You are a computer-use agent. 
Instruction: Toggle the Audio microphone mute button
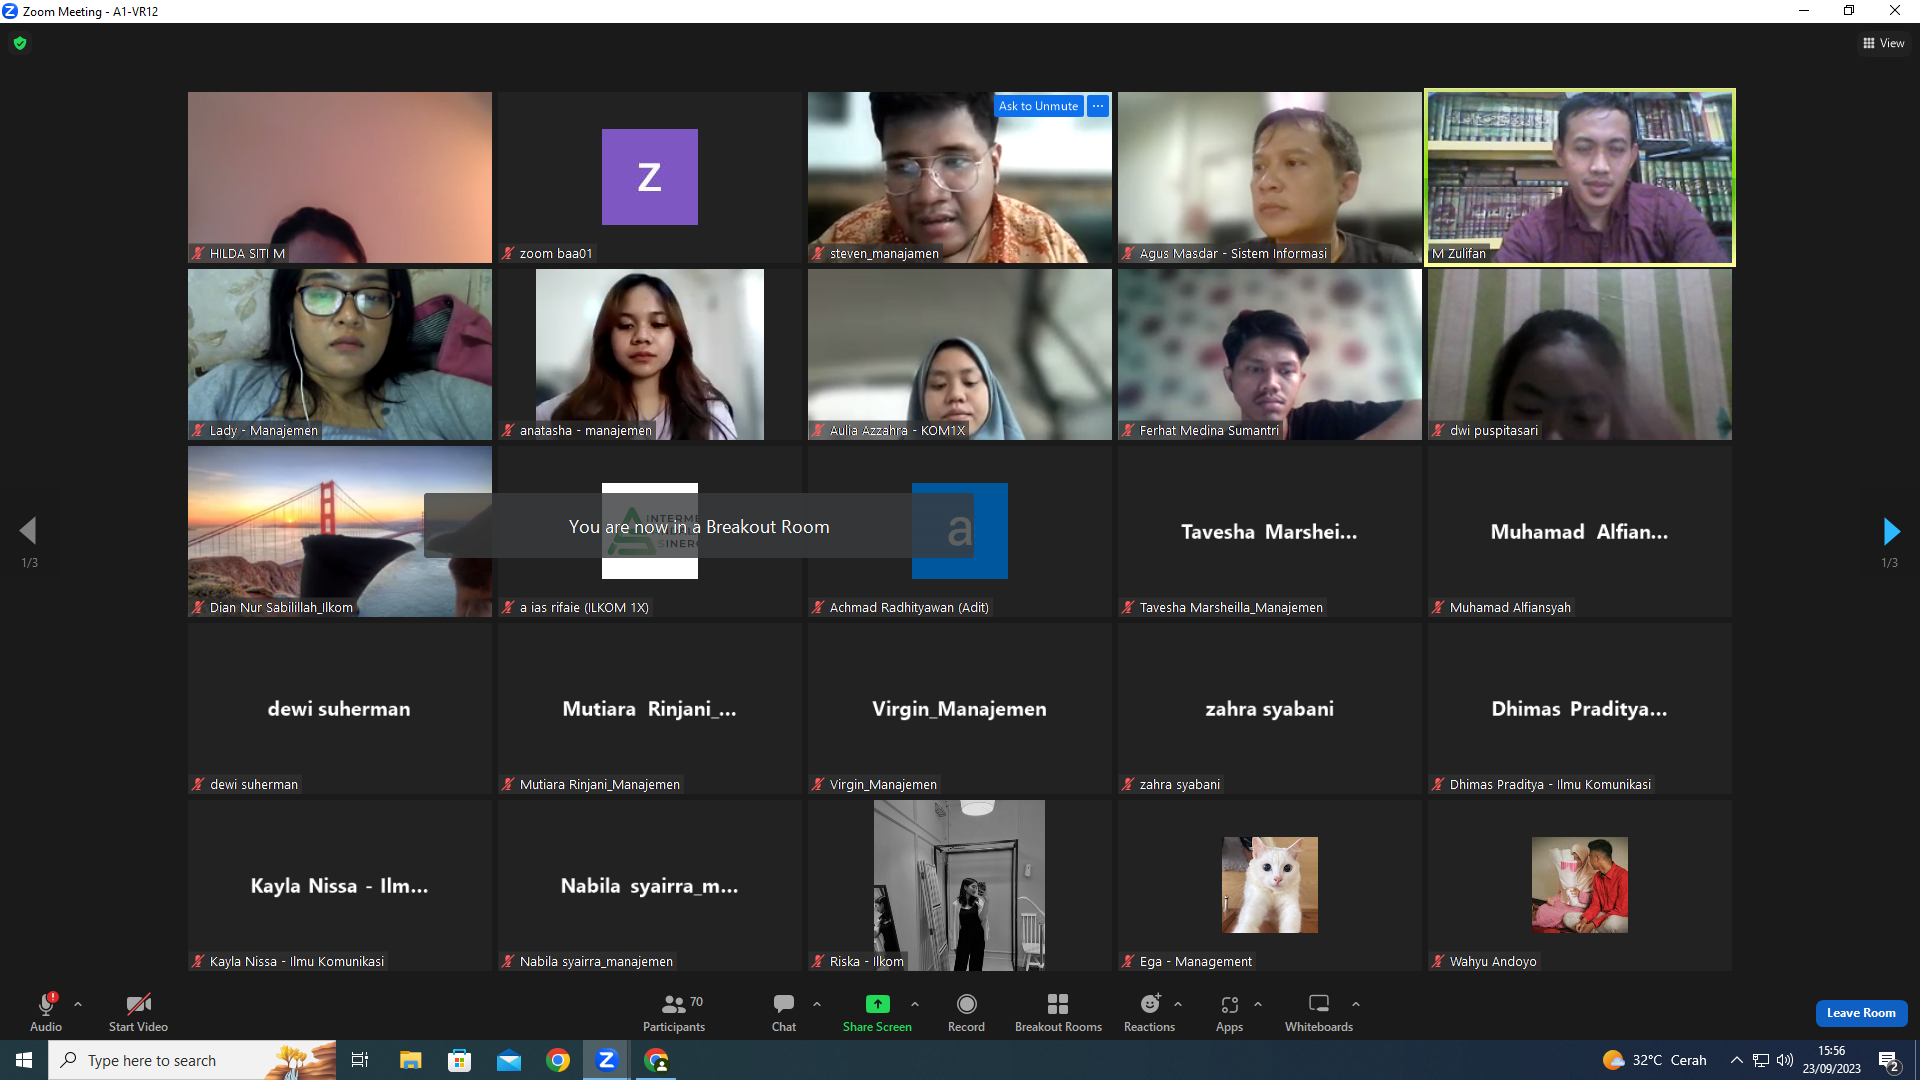point(46,1011)
